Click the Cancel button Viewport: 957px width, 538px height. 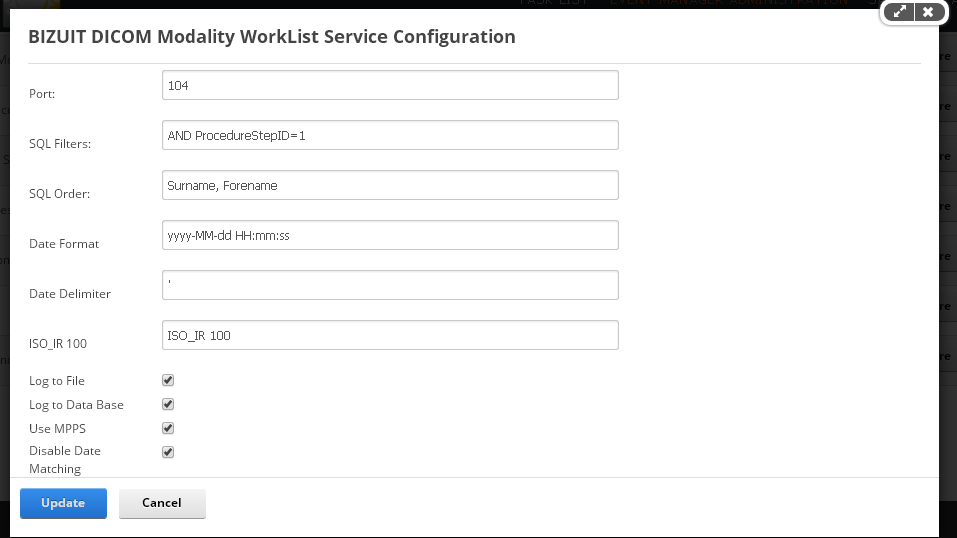coord(162,503)
